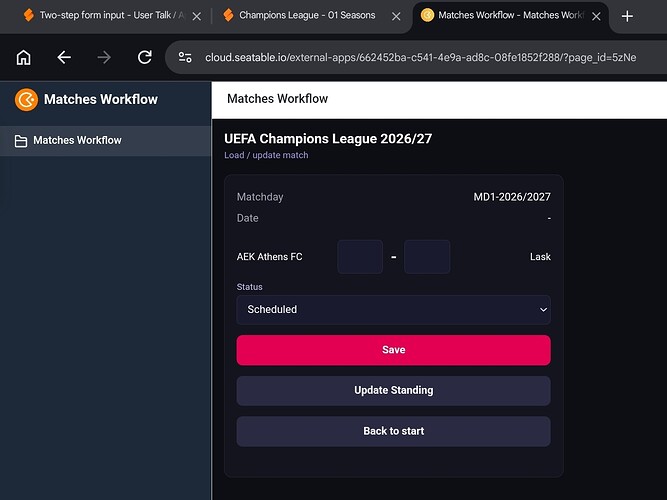Open Matches Workflow page in sidebar
The image size is (667, 500).
[x=105, y=141]
